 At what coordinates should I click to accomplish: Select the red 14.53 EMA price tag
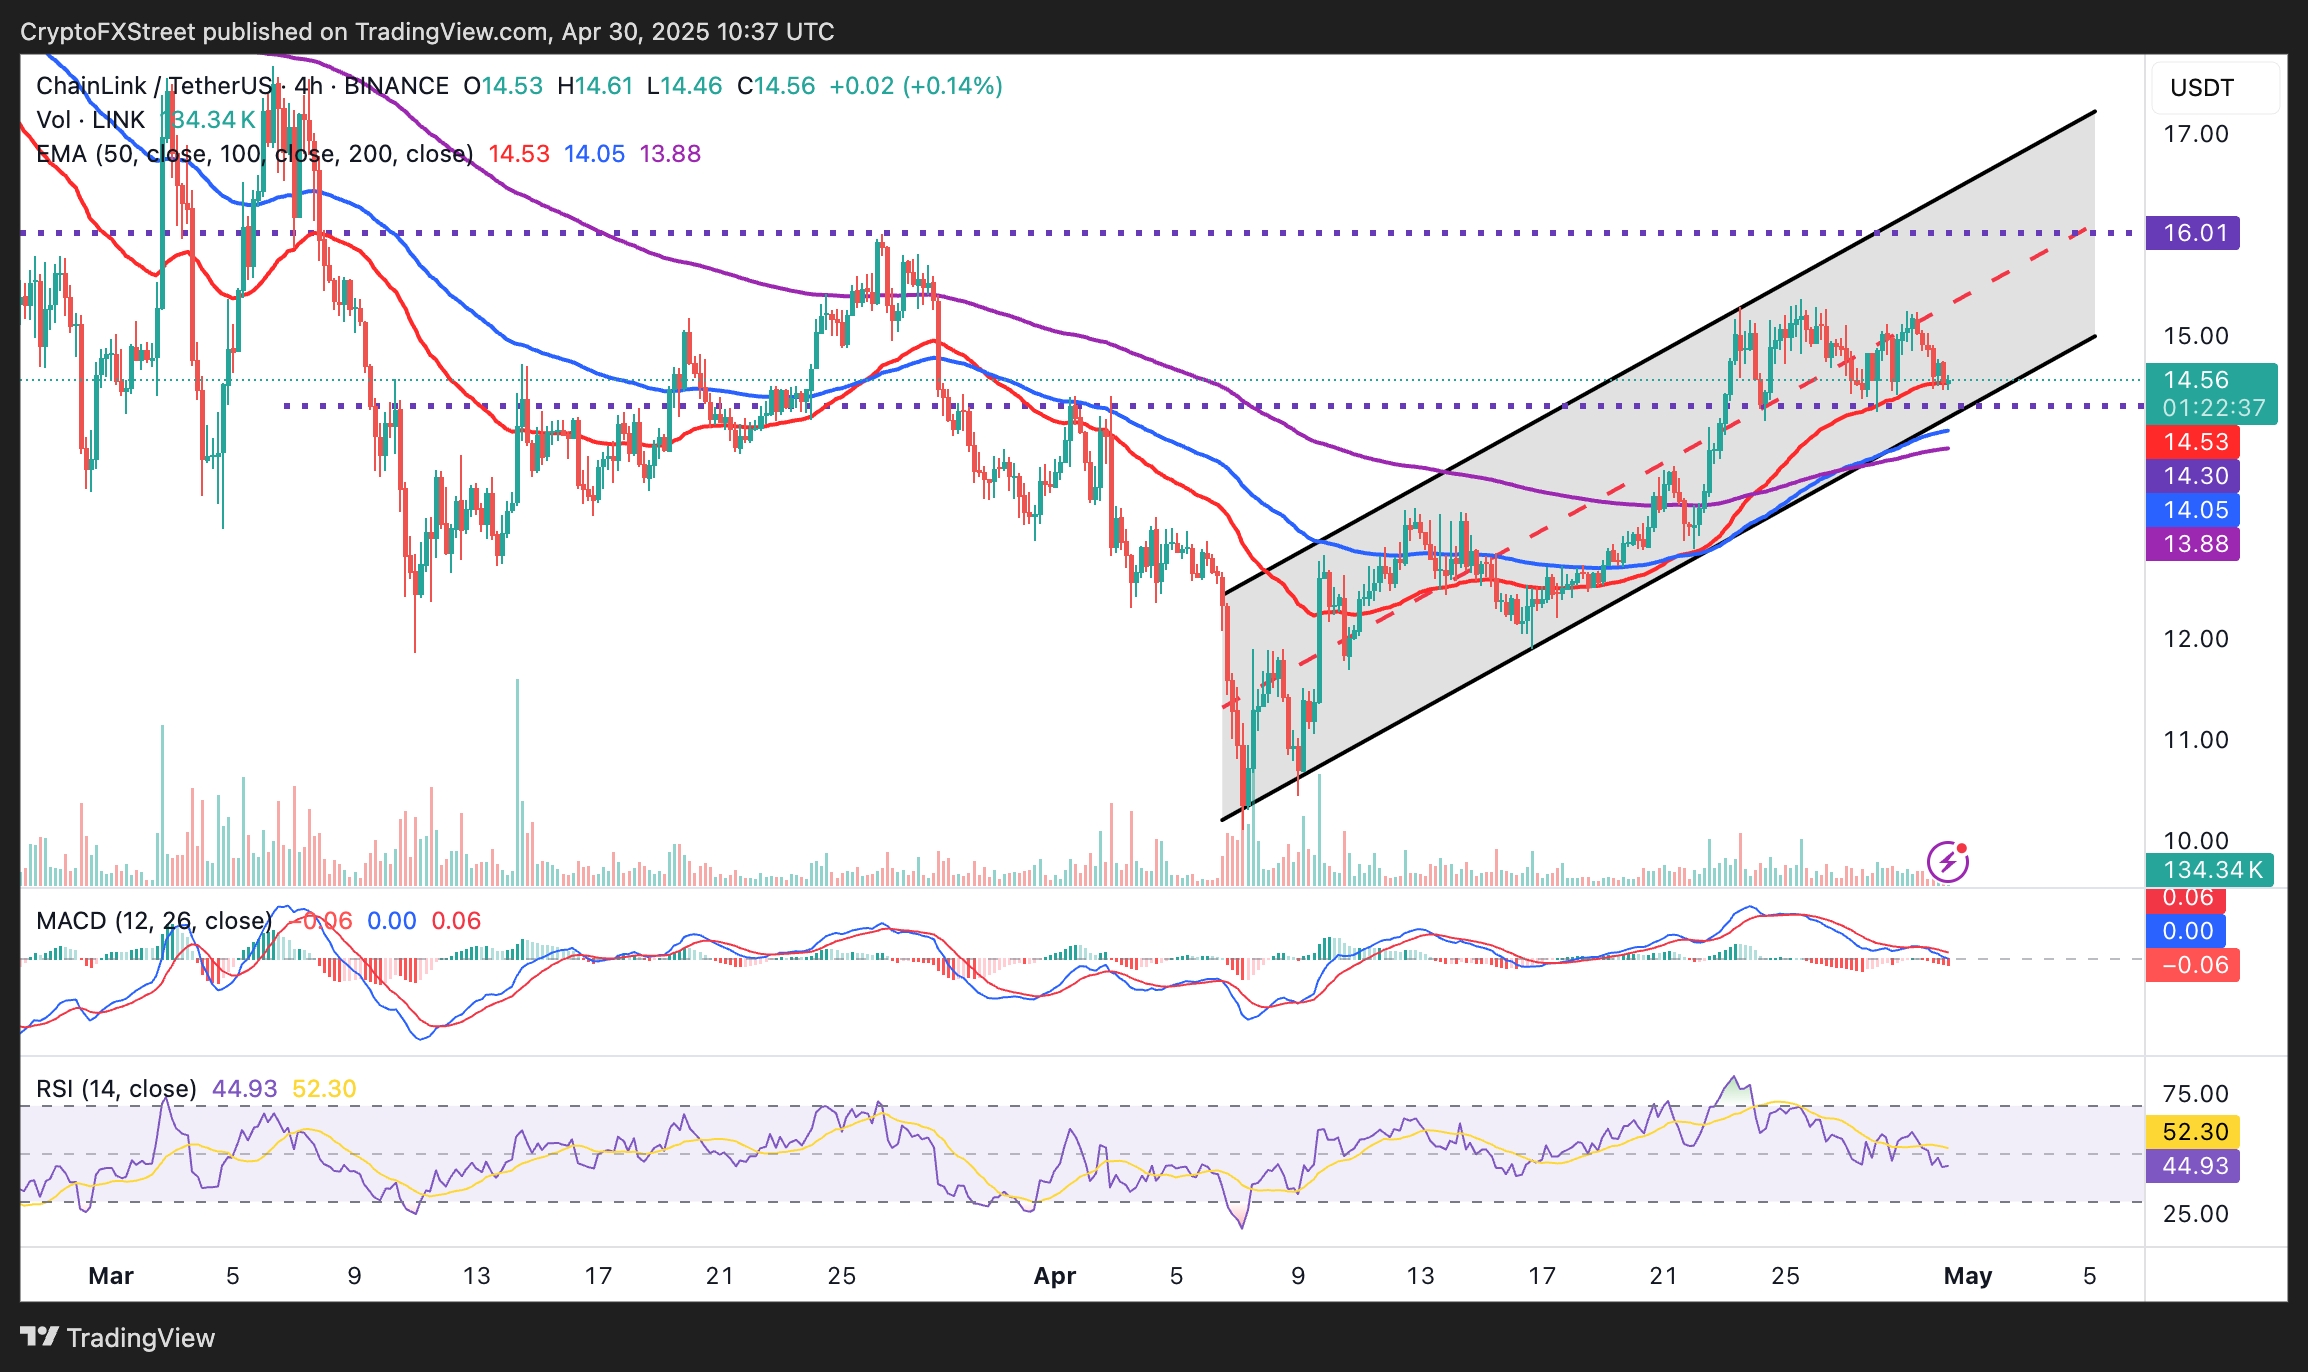click(x=2193, y=442)
